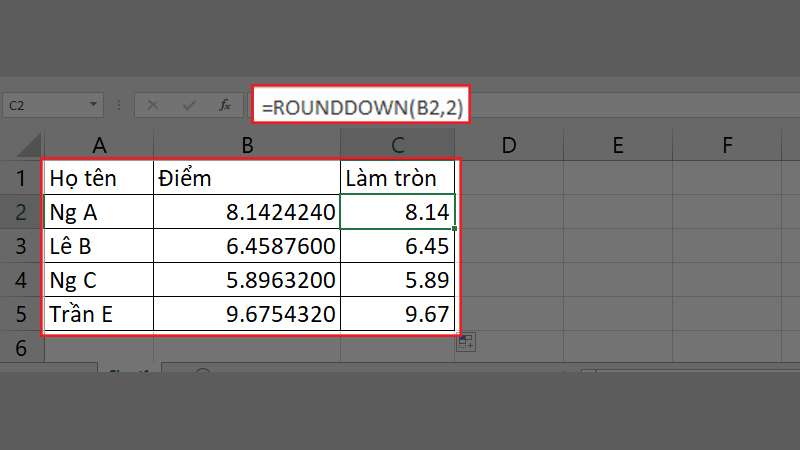The height and width of the screenshot is (450, 800).
Task: Click the formula bar with =ROUNDDOWN(B2,2)
Action: click(361, 105)
